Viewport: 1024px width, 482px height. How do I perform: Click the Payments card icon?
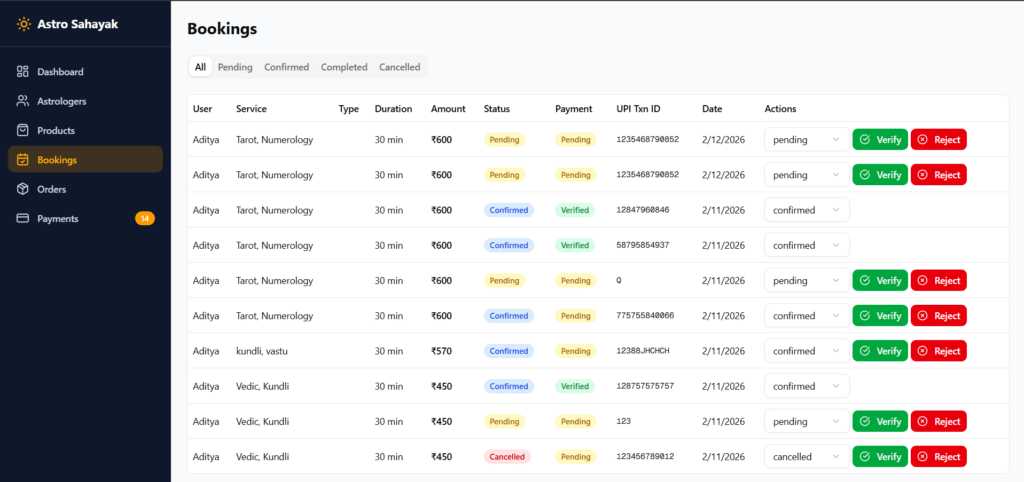23,218
